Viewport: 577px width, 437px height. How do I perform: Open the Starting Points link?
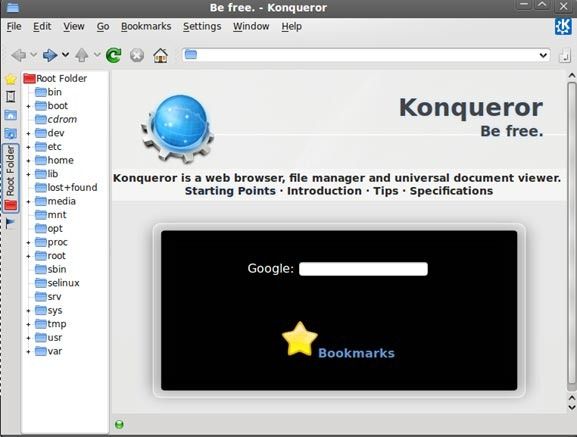pos(230,191)
